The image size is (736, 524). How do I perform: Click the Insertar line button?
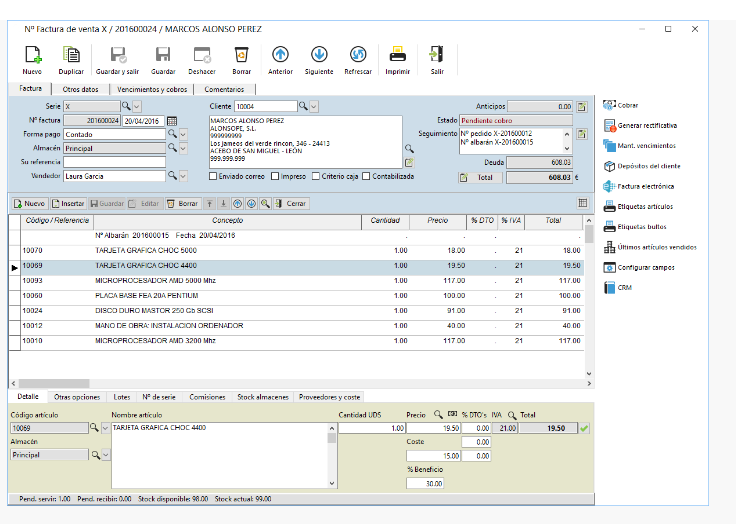click(x=68, y=203)
